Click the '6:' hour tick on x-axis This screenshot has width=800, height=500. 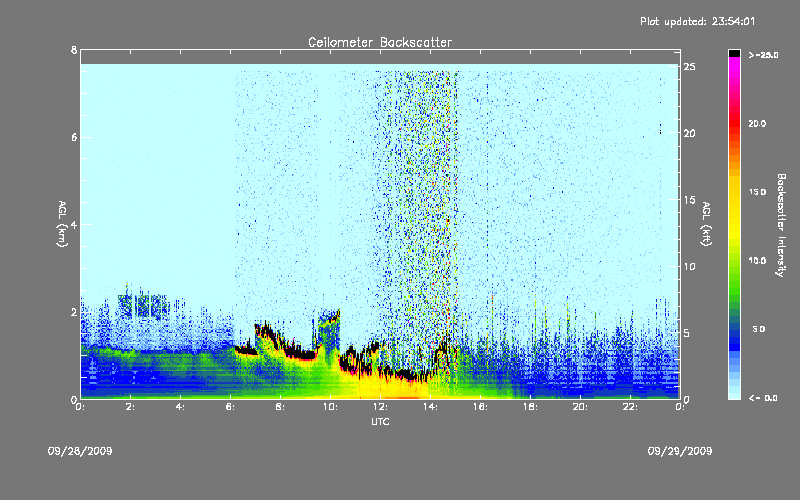(230, 407)
